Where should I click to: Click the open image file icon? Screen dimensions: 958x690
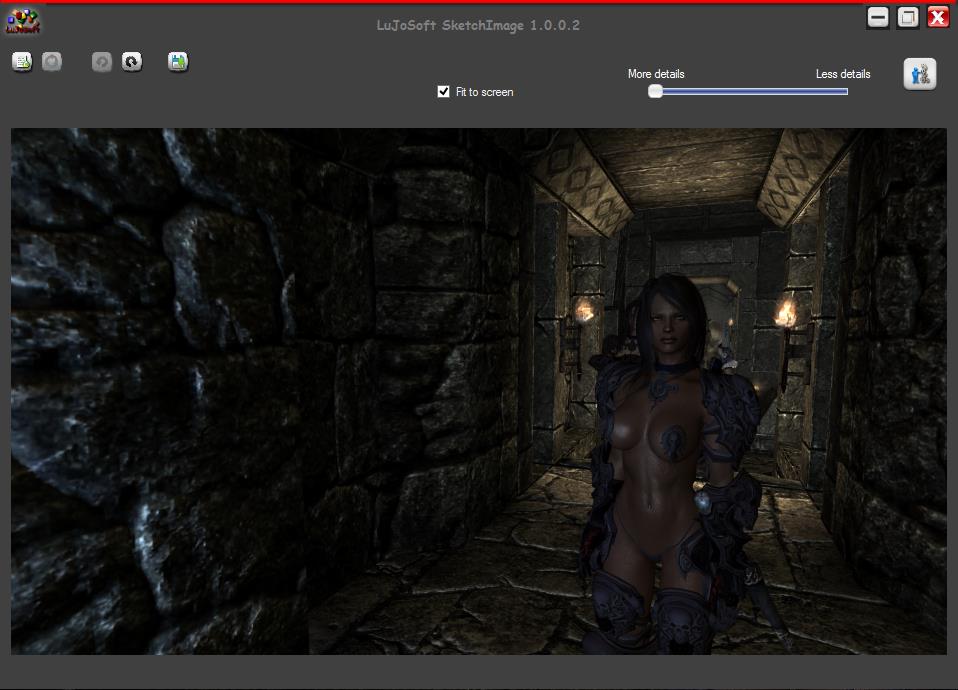tap(22, 62)
